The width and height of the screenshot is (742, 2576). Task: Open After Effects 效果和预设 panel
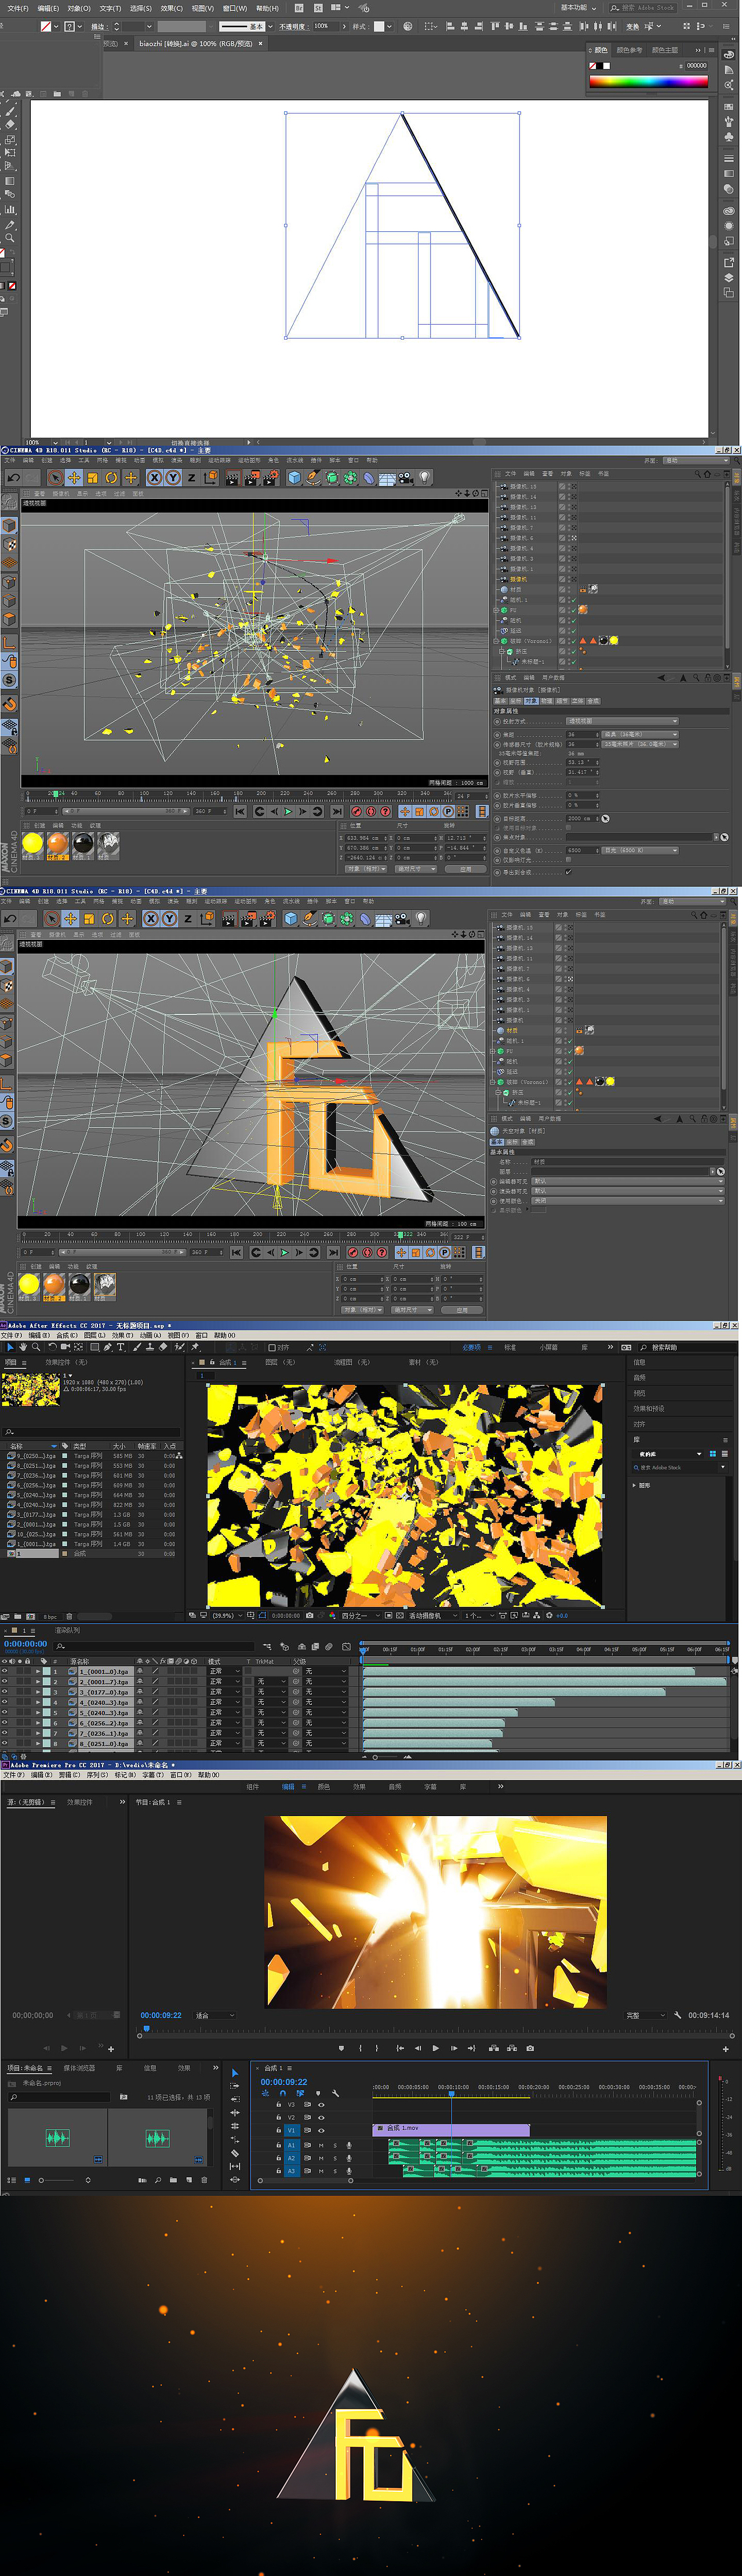click(649, 1408)
